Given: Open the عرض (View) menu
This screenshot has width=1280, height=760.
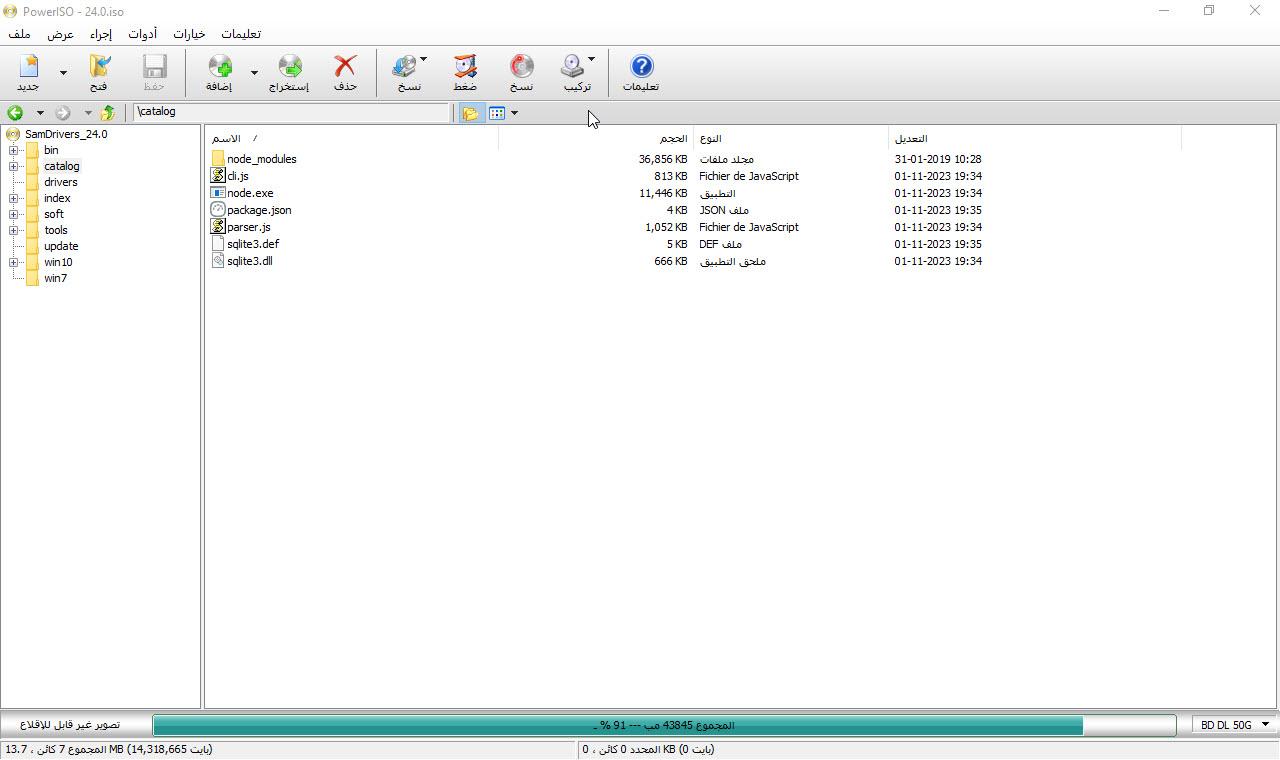Looking at the screenshot, I should click(x=61, y=34).
